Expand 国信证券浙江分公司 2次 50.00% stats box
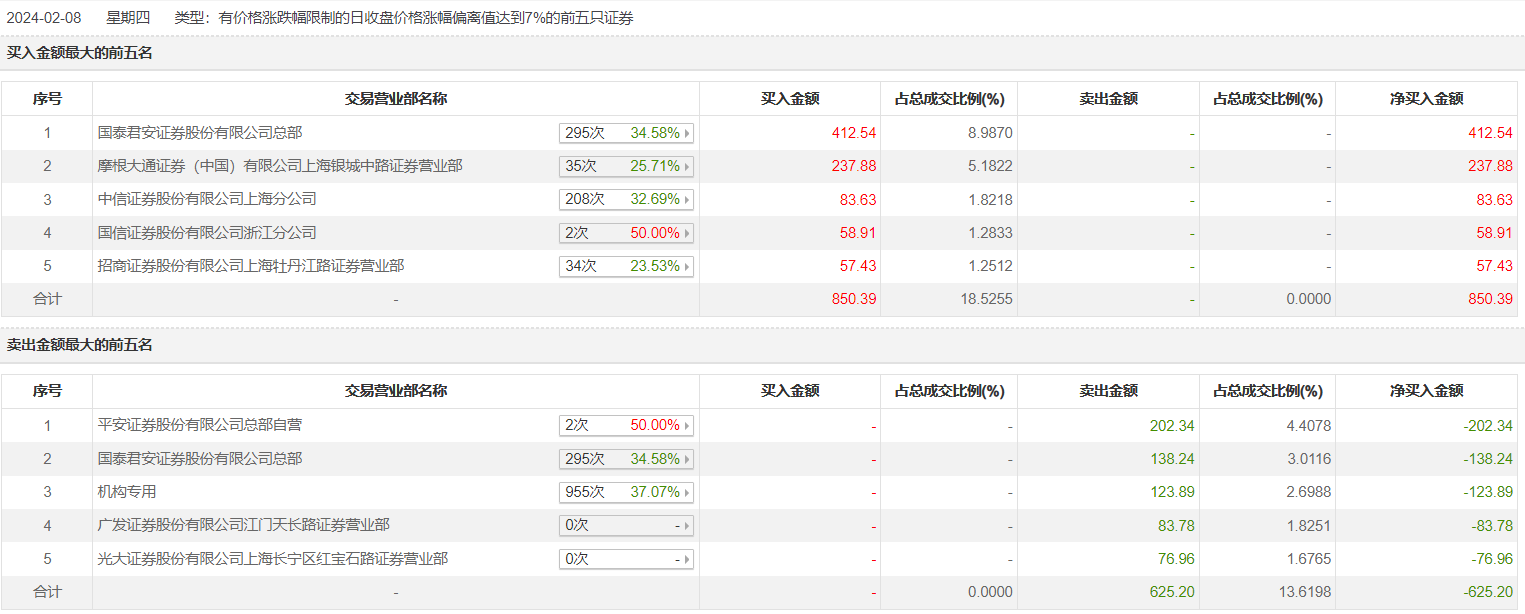 [x=626, y=233]
